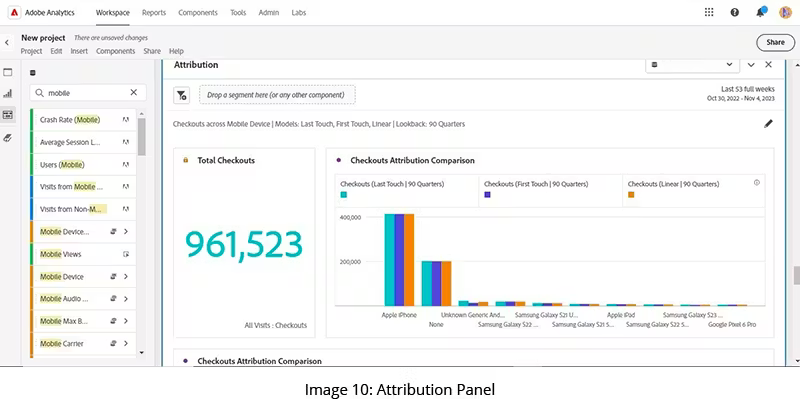
Task: Open the Tools tab
Action: pyautogui.click(x=238, y=13)
